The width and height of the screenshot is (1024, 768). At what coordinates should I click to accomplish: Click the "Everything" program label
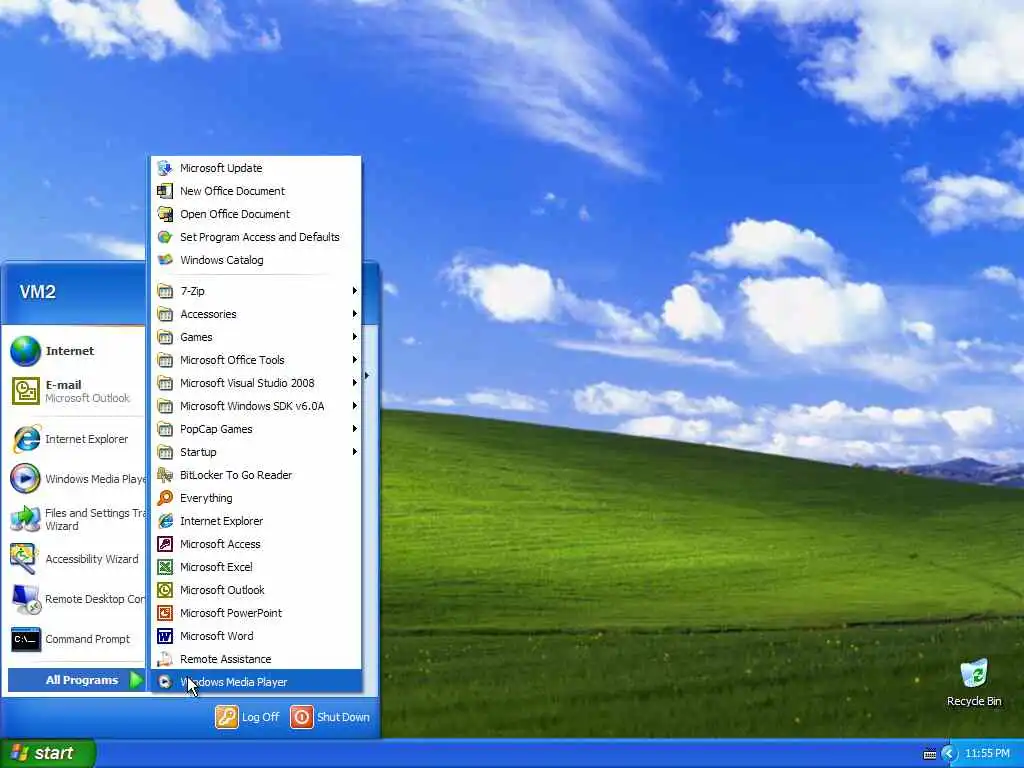point(206,498)
